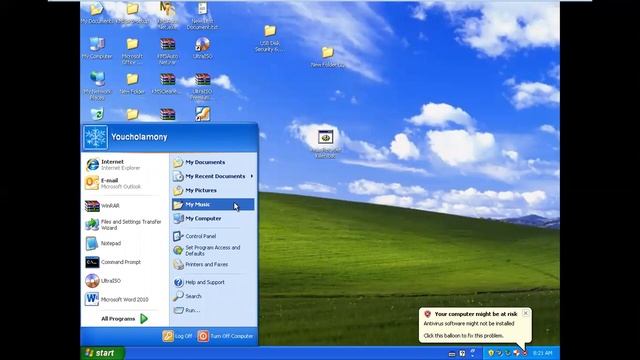Screen dimensions: 640x360
Task: Open UltraISO in the Start menu list
Action: (125, 281)
